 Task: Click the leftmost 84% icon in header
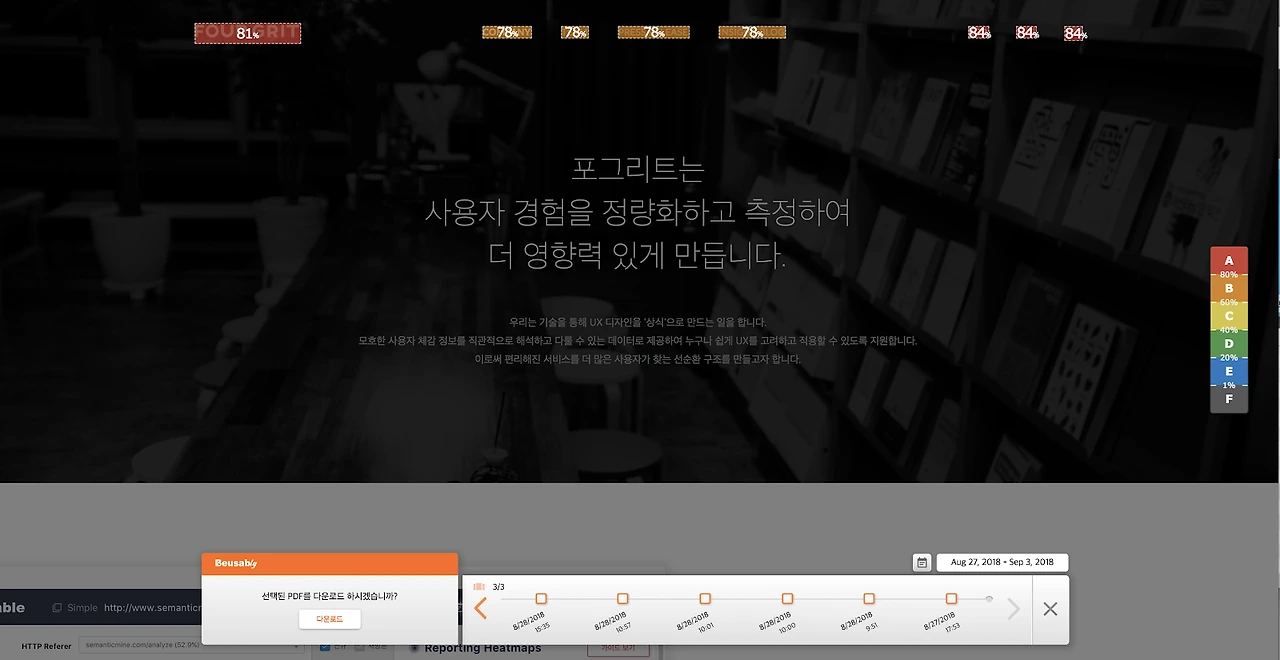pyautogui.click(x=979, y=33)
